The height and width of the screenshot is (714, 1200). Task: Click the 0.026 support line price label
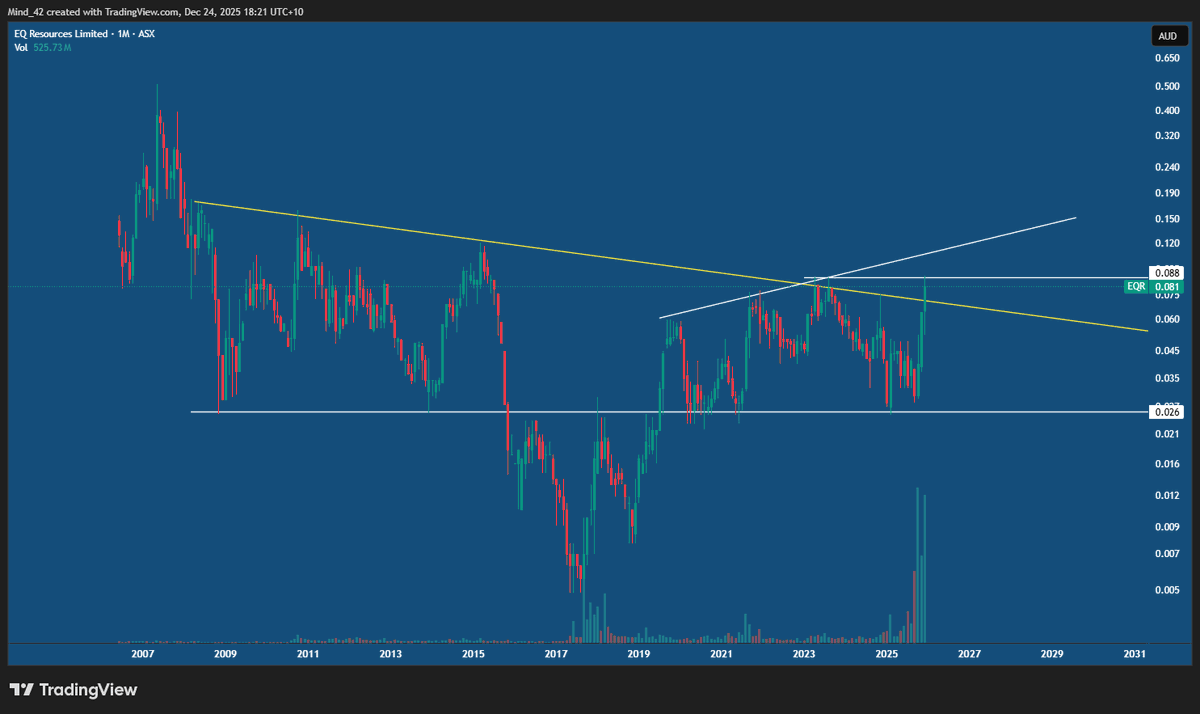(x=1166, y=412)
